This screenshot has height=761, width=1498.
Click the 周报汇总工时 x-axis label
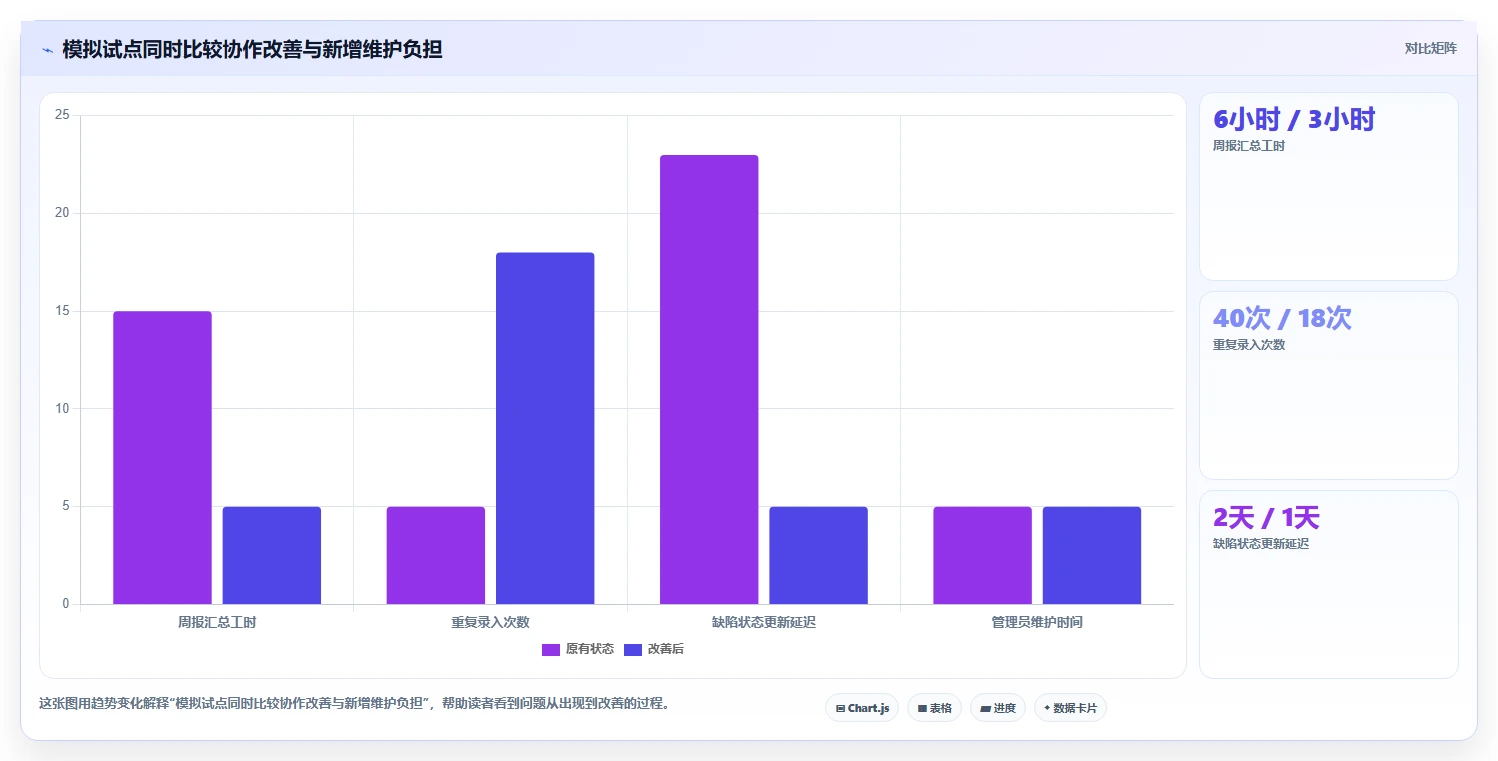217,622
